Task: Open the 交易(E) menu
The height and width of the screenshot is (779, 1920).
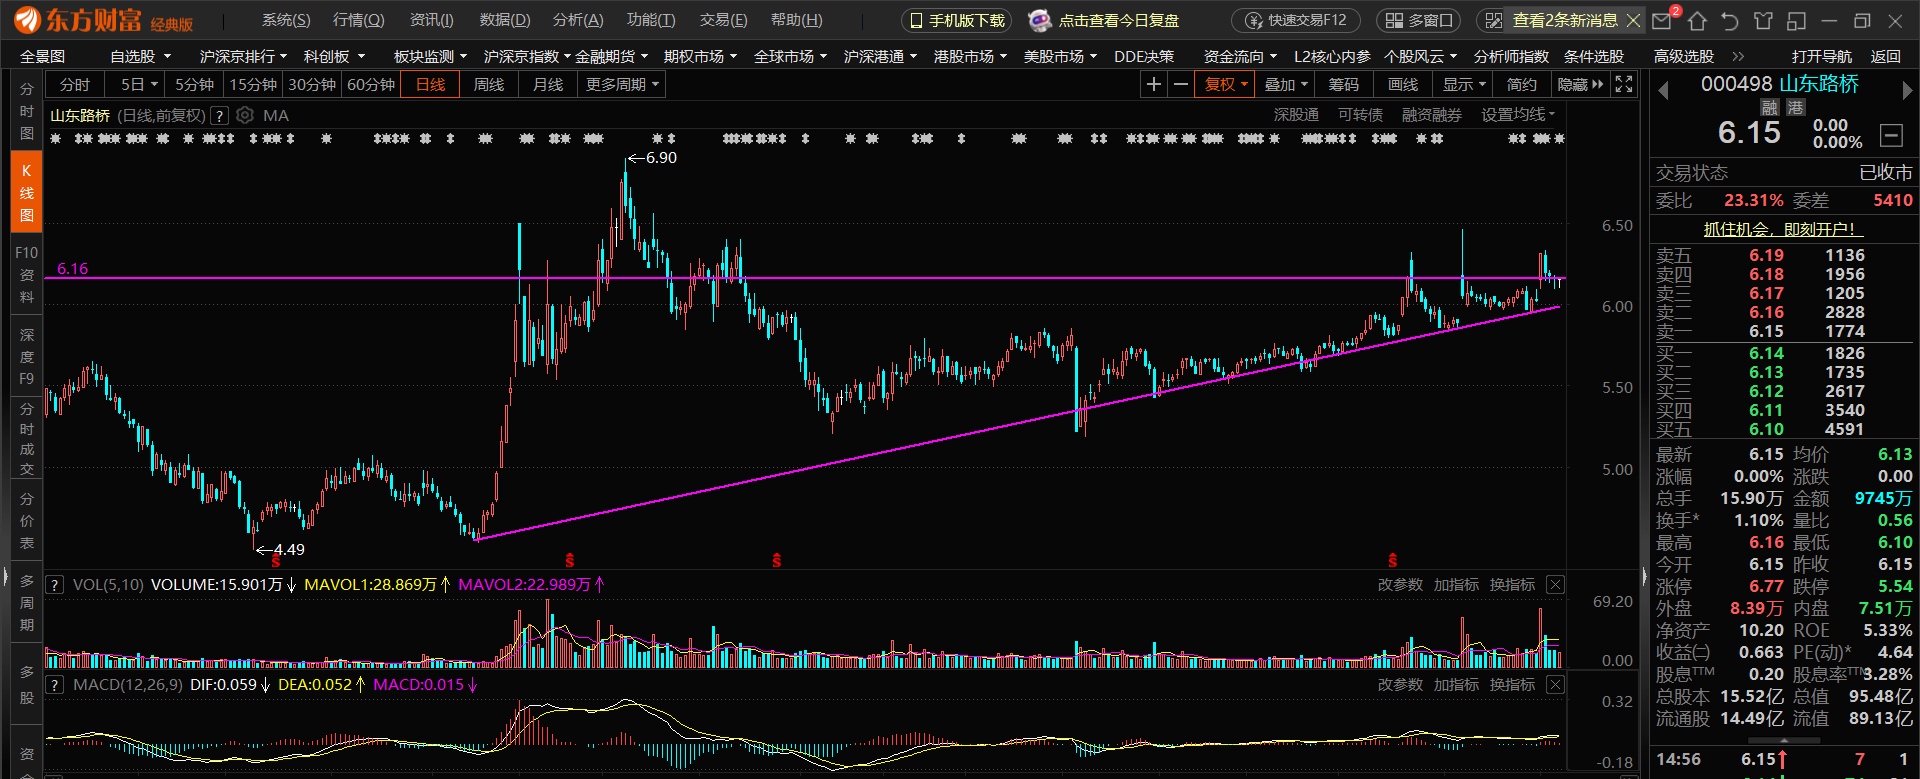Action: (x=723, y=20)
